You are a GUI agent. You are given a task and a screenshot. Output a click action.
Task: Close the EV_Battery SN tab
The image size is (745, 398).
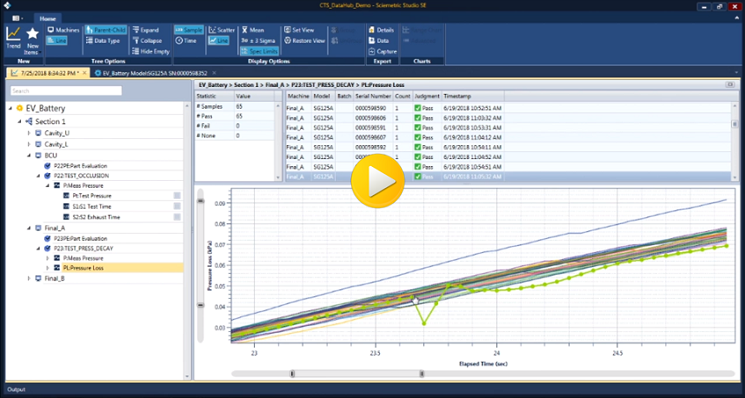tap(214, 73)
